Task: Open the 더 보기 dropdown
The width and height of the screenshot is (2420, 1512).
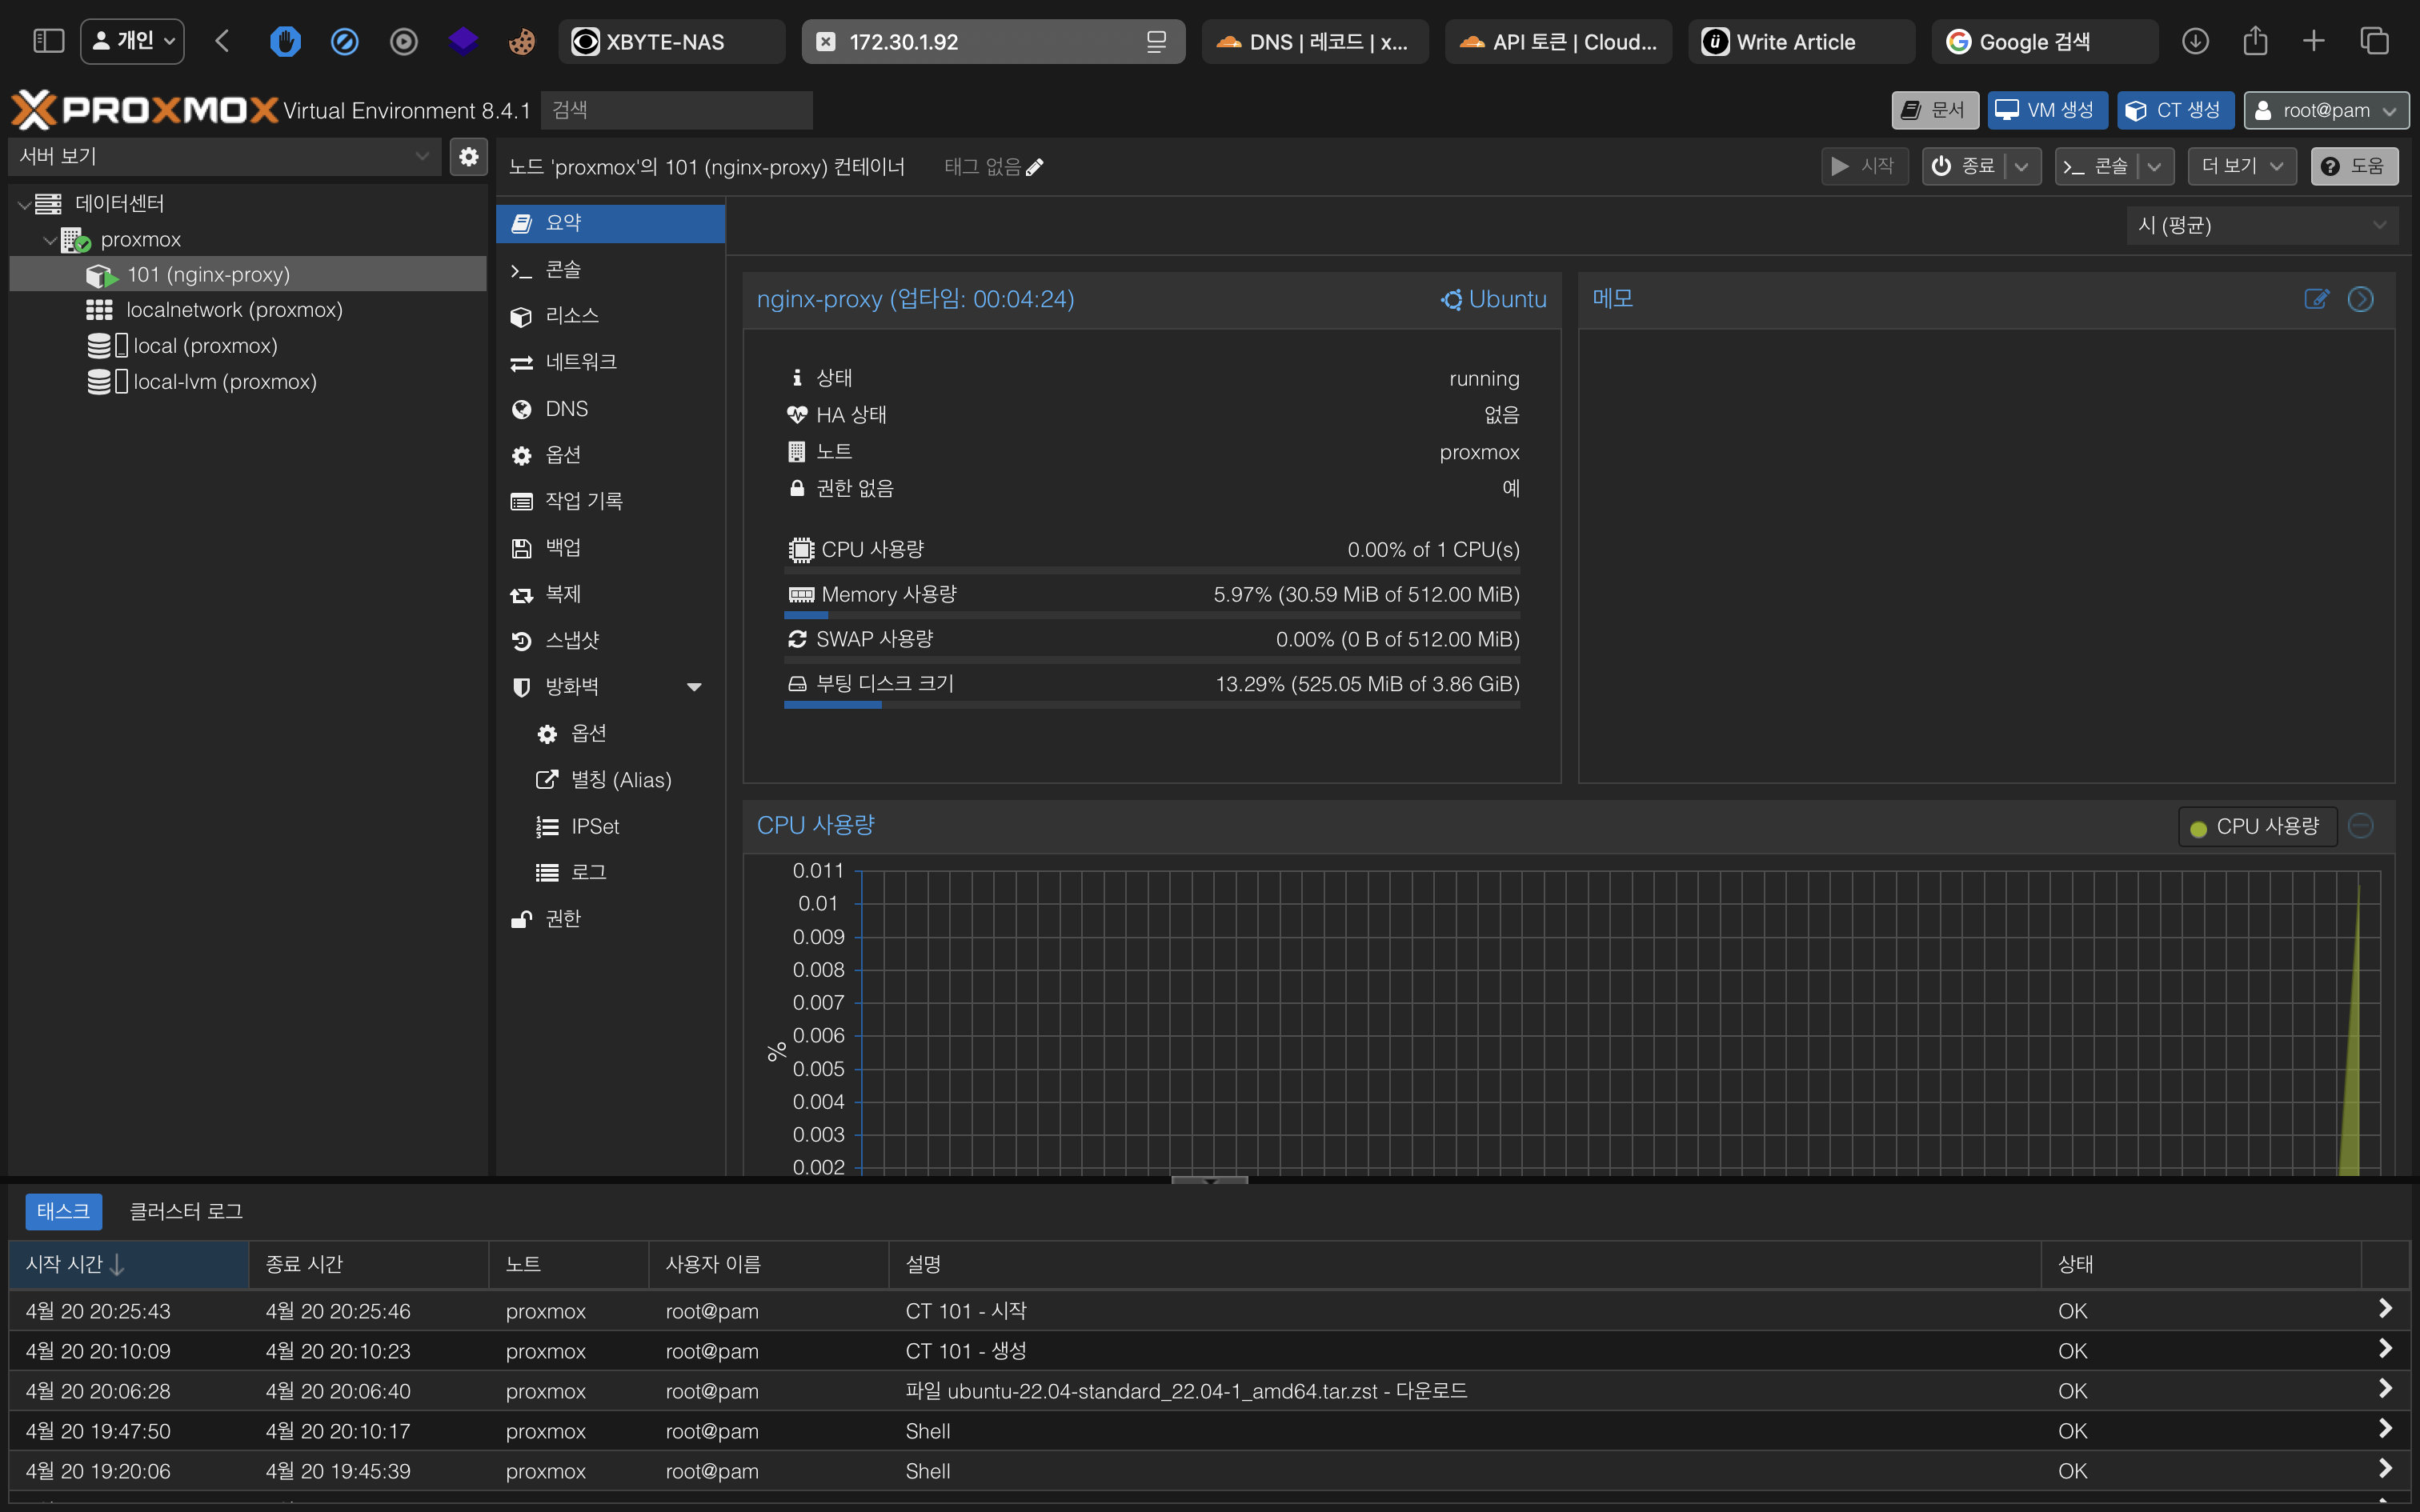Action: 2242,166
